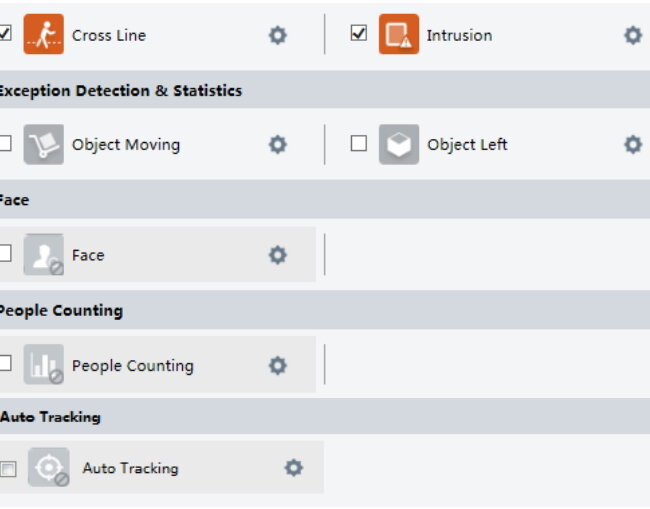The height and width of the screenshot is (509, 650).
Task: Click the orange Intrusion icon
Action: coord(399,34)
